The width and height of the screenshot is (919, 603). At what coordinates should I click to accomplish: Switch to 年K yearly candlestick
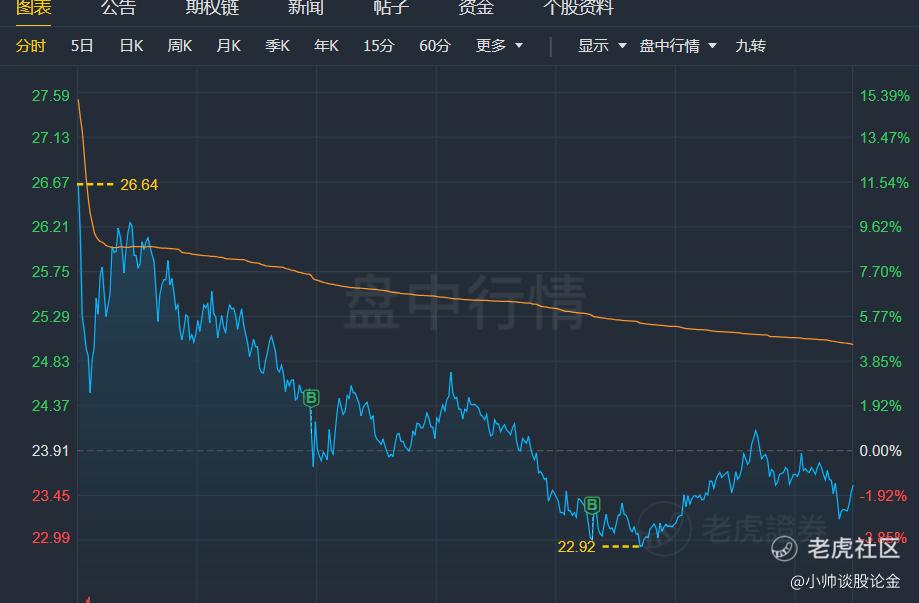(x=326, y=46)
